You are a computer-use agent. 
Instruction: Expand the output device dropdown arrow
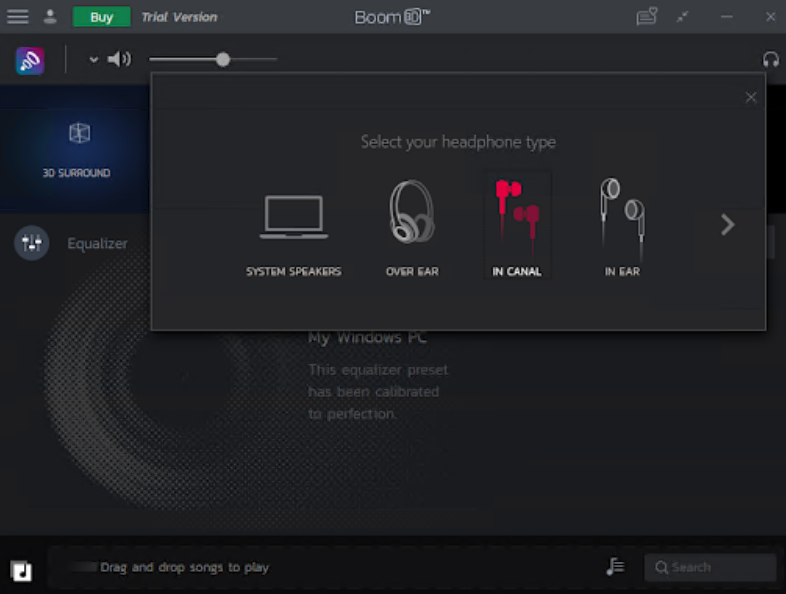pos(94,60)
